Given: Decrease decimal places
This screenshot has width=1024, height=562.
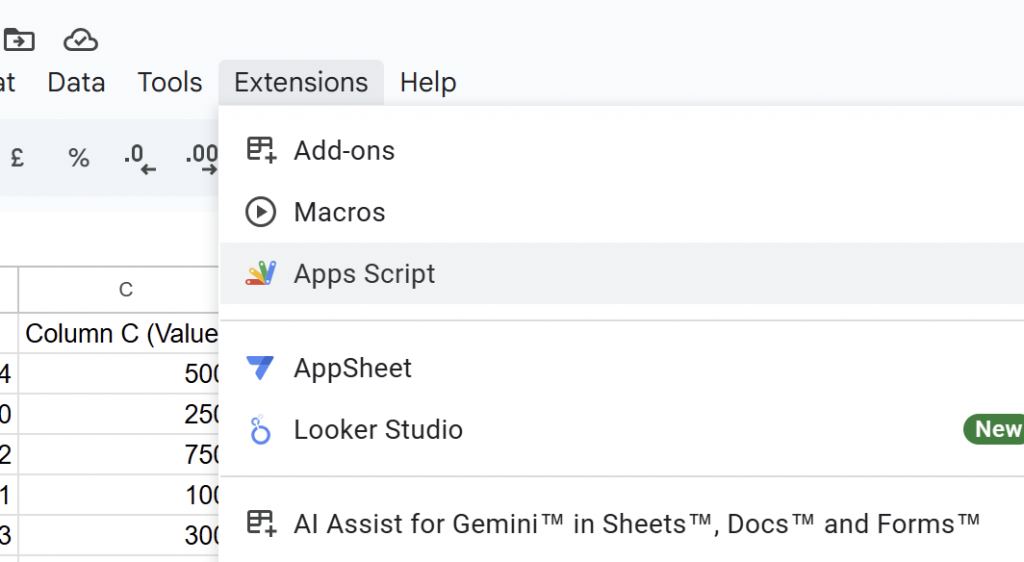Looking at the screenshot, I should point(140,157).
